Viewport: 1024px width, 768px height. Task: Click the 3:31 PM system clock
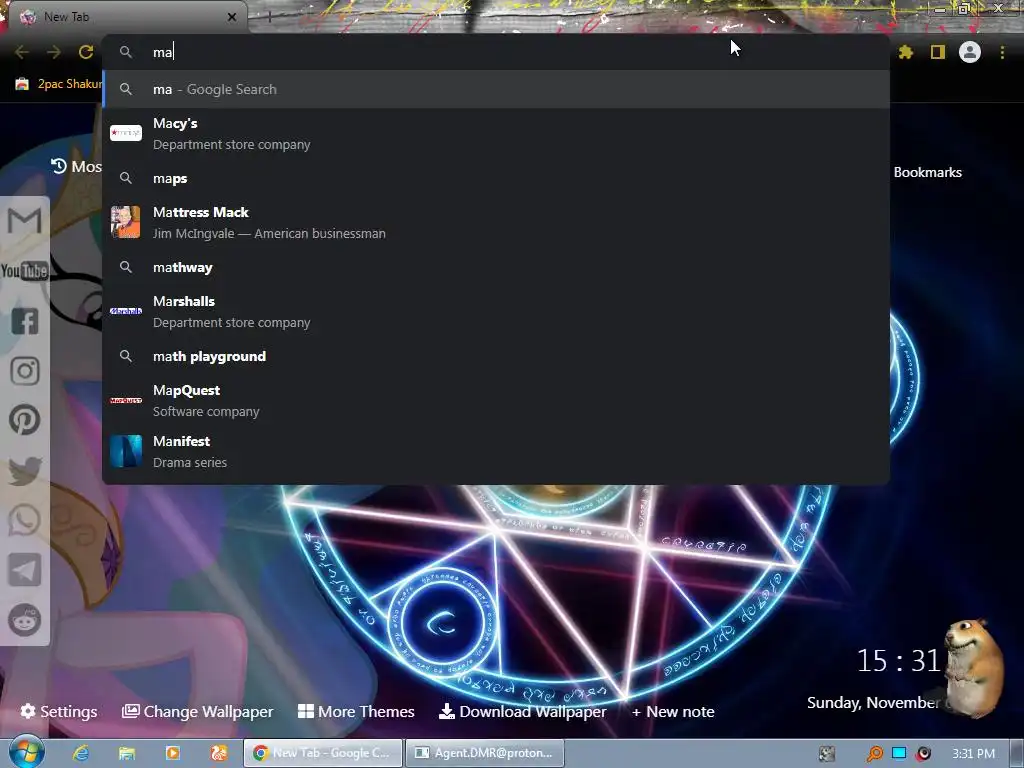coord(974,754)
